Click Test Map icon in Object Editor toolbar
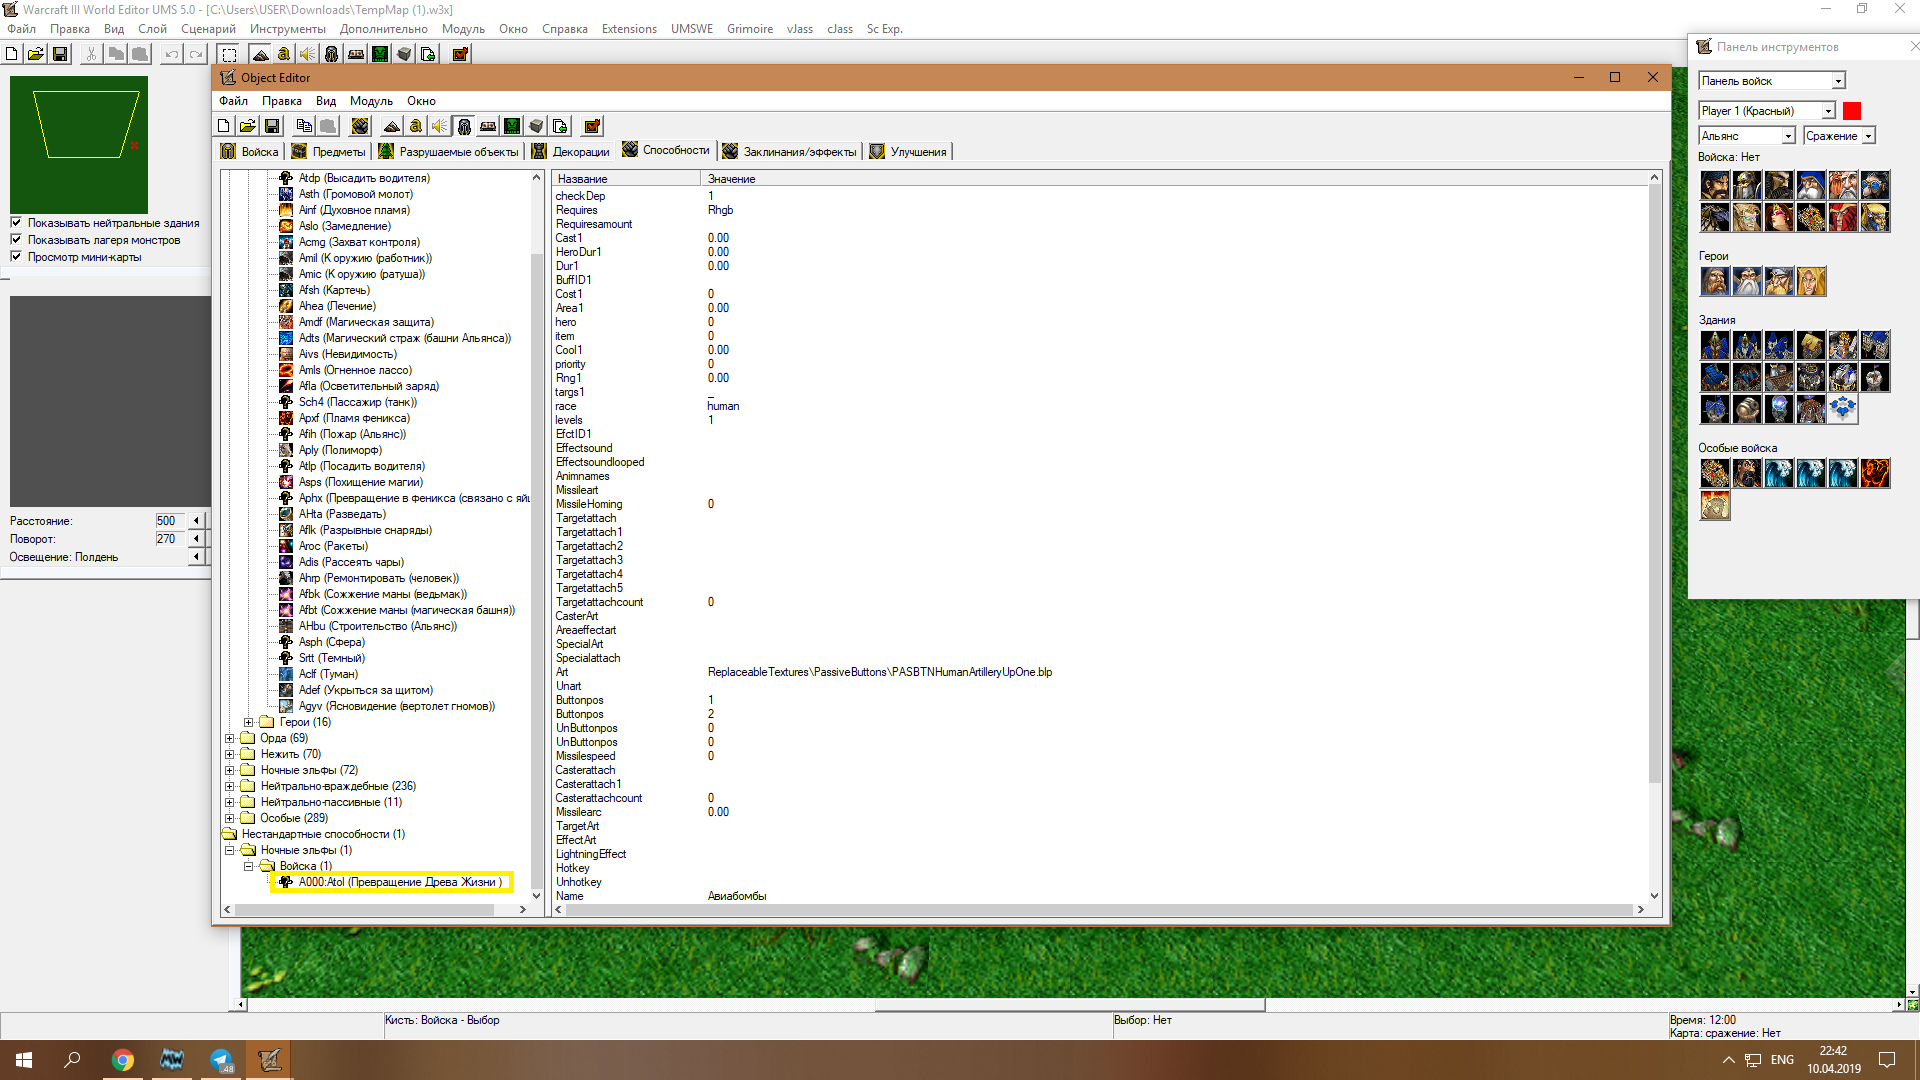The width and height of the screenshot is (1920, 1080). click(592, 126)
